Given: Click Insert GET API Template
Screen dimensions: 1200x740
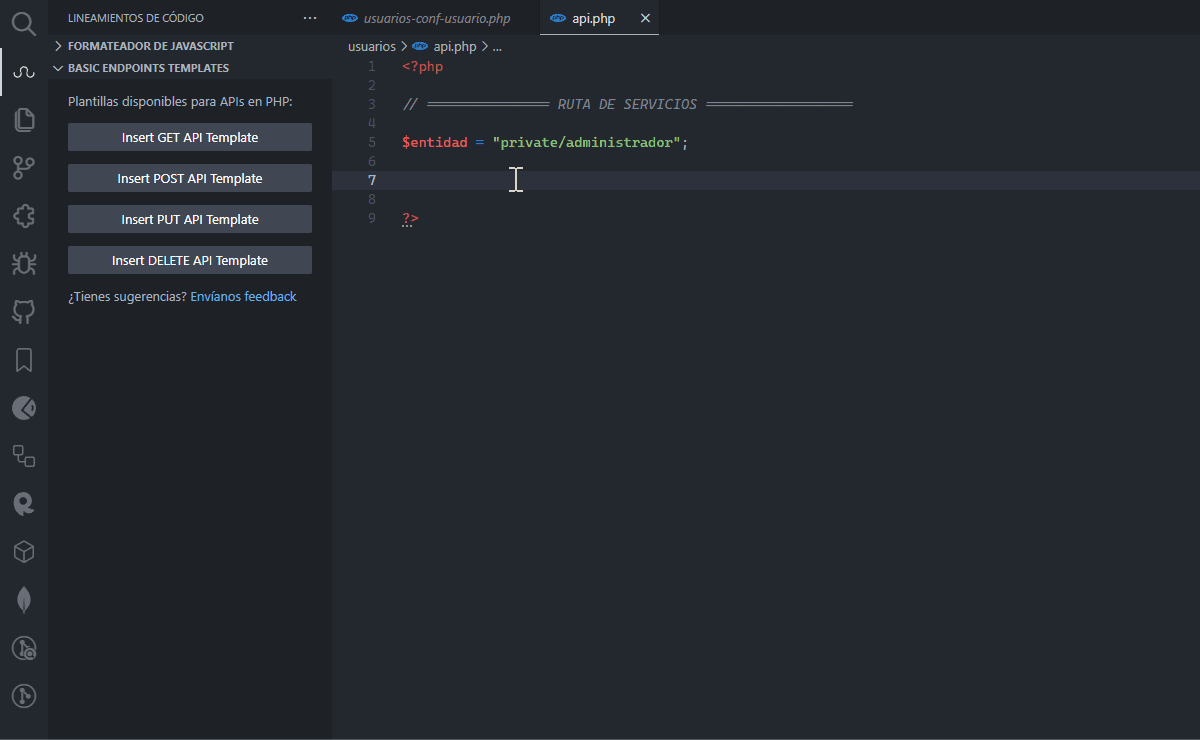Looking at the screenshot, I should click(x=190, y=137).
